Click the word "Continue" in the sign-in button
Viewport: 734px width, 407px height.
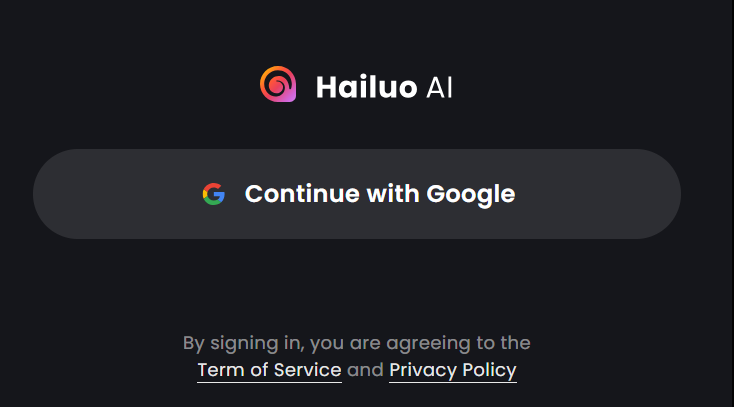(x=302, y=193)
